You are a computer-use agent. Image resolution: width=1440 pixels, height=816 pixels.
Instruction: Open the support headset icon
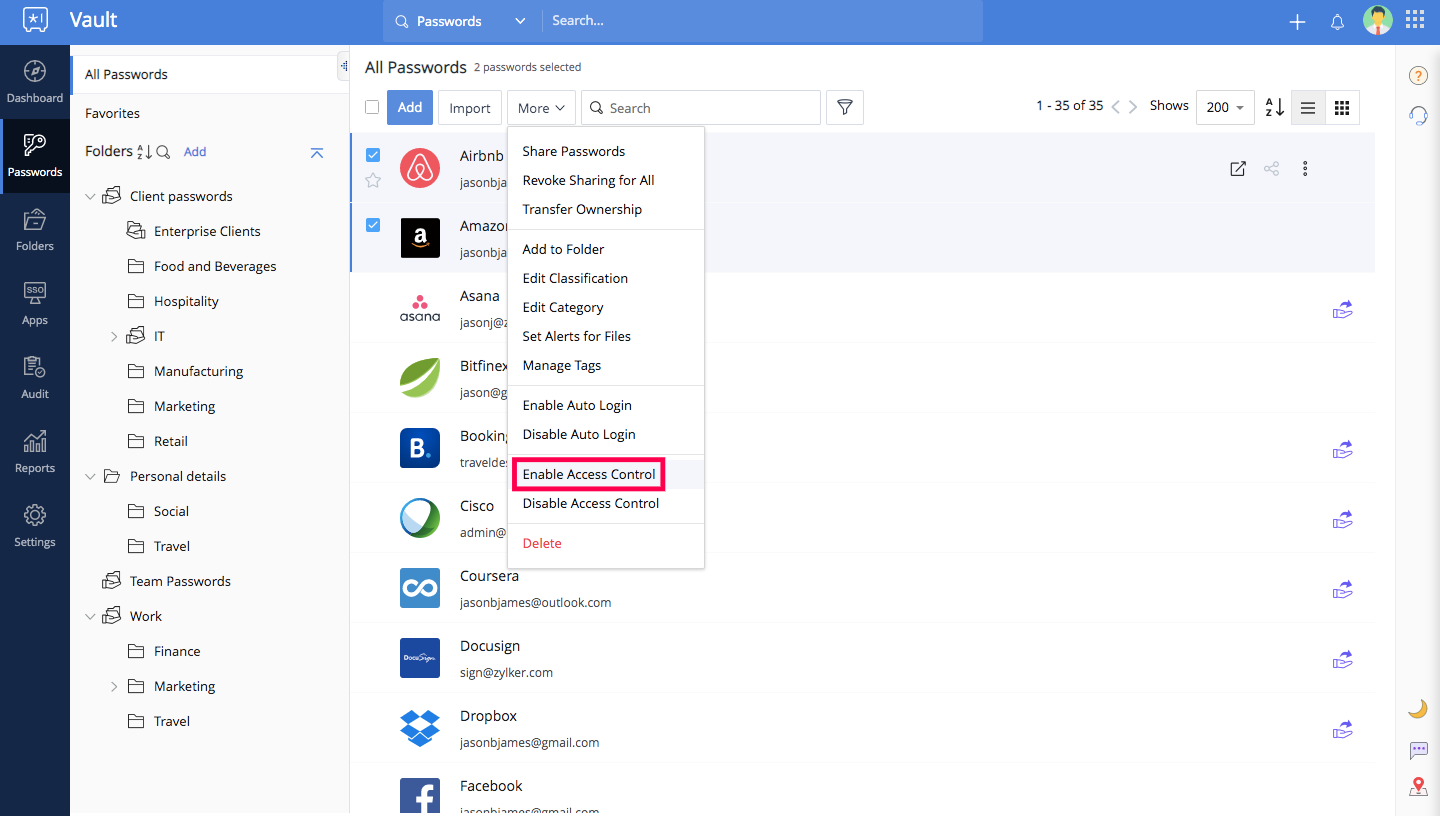coord(1418,115)
